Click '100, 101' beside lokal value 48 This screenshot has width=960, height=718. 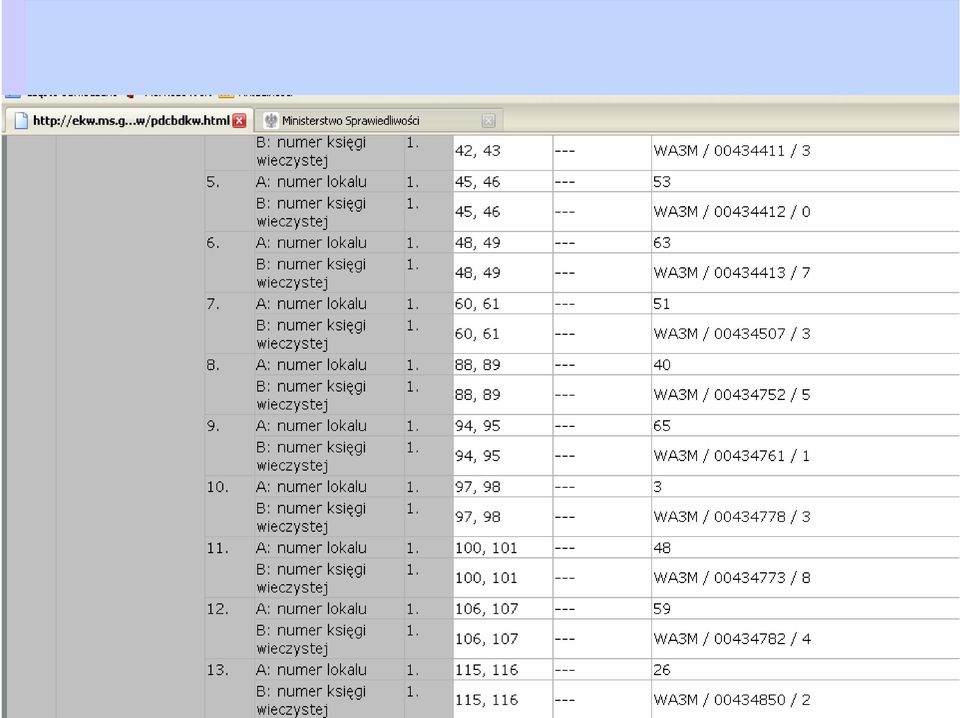[486, 547]
